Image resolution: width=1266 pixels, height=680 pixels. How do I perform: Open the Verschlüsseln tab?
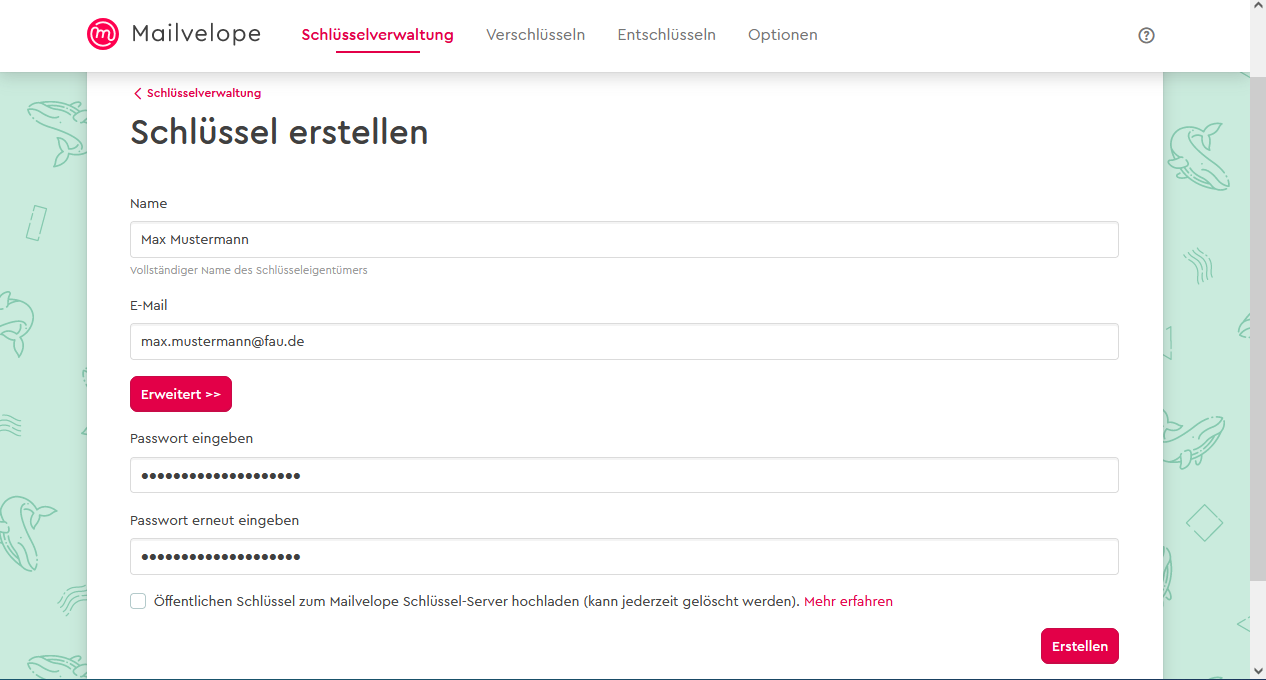click(x=535, y=35)
